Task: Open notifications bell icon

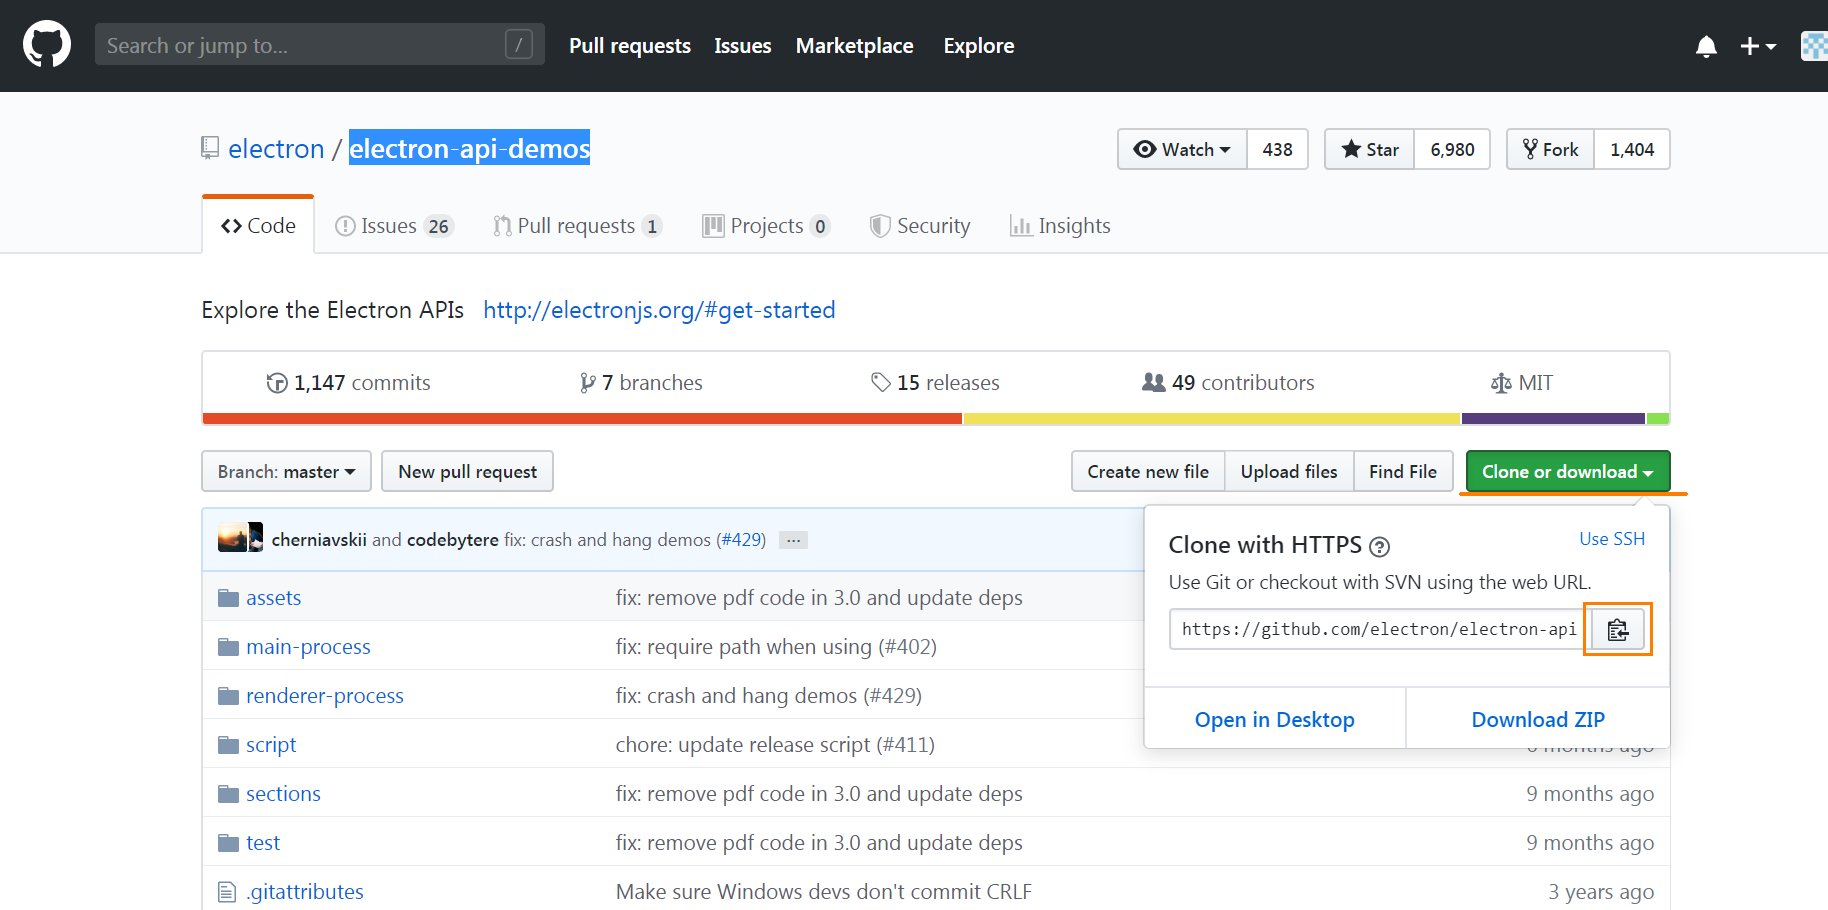Action: point(1706,46)
